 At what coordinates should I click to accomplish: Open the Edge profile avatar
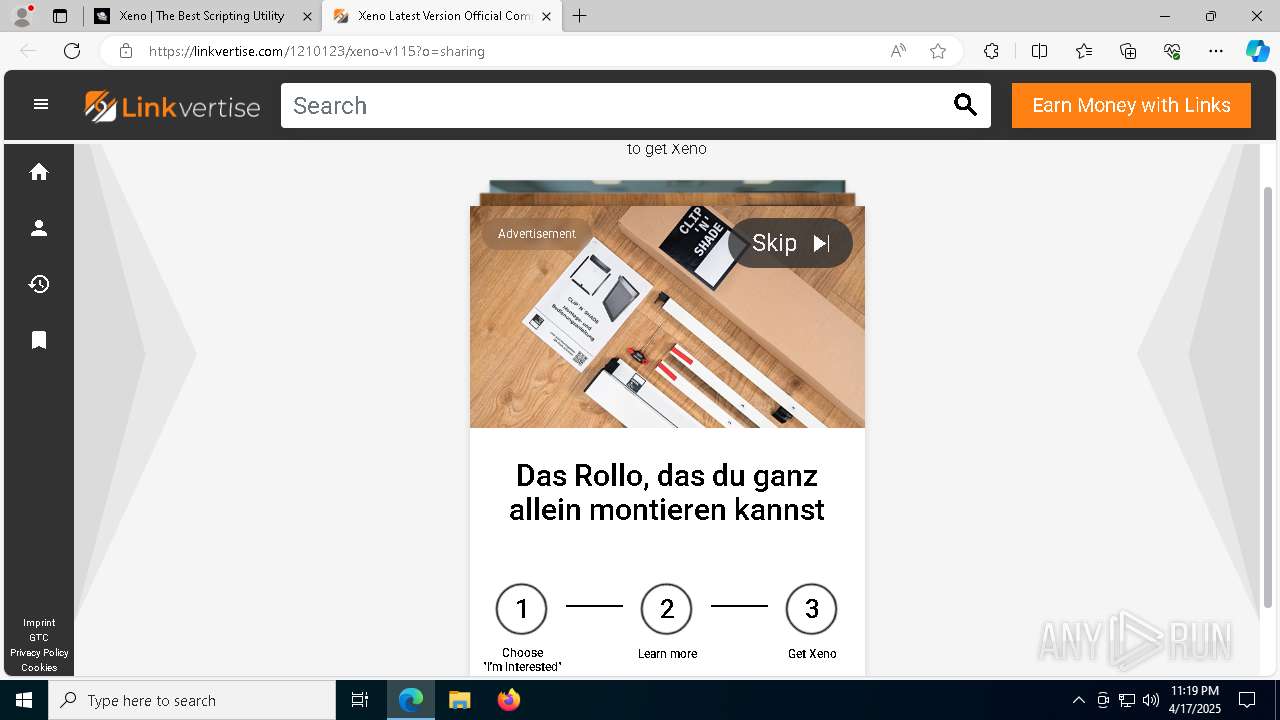[22, 16]
